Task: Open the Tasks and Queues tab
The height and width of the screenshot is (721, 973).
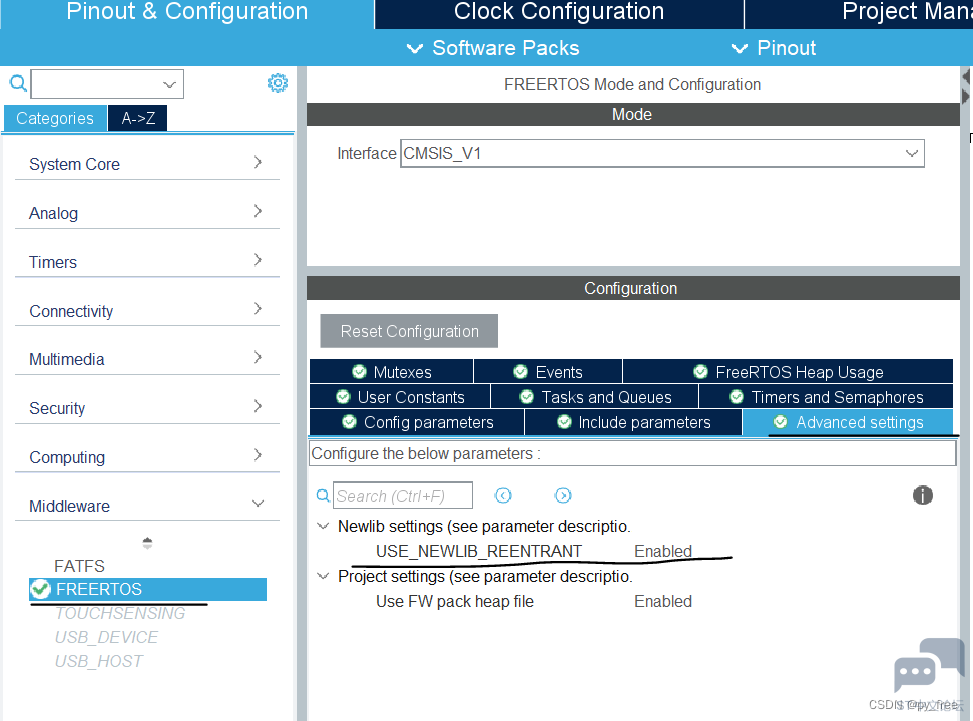Action: click(x=595, y=397)
